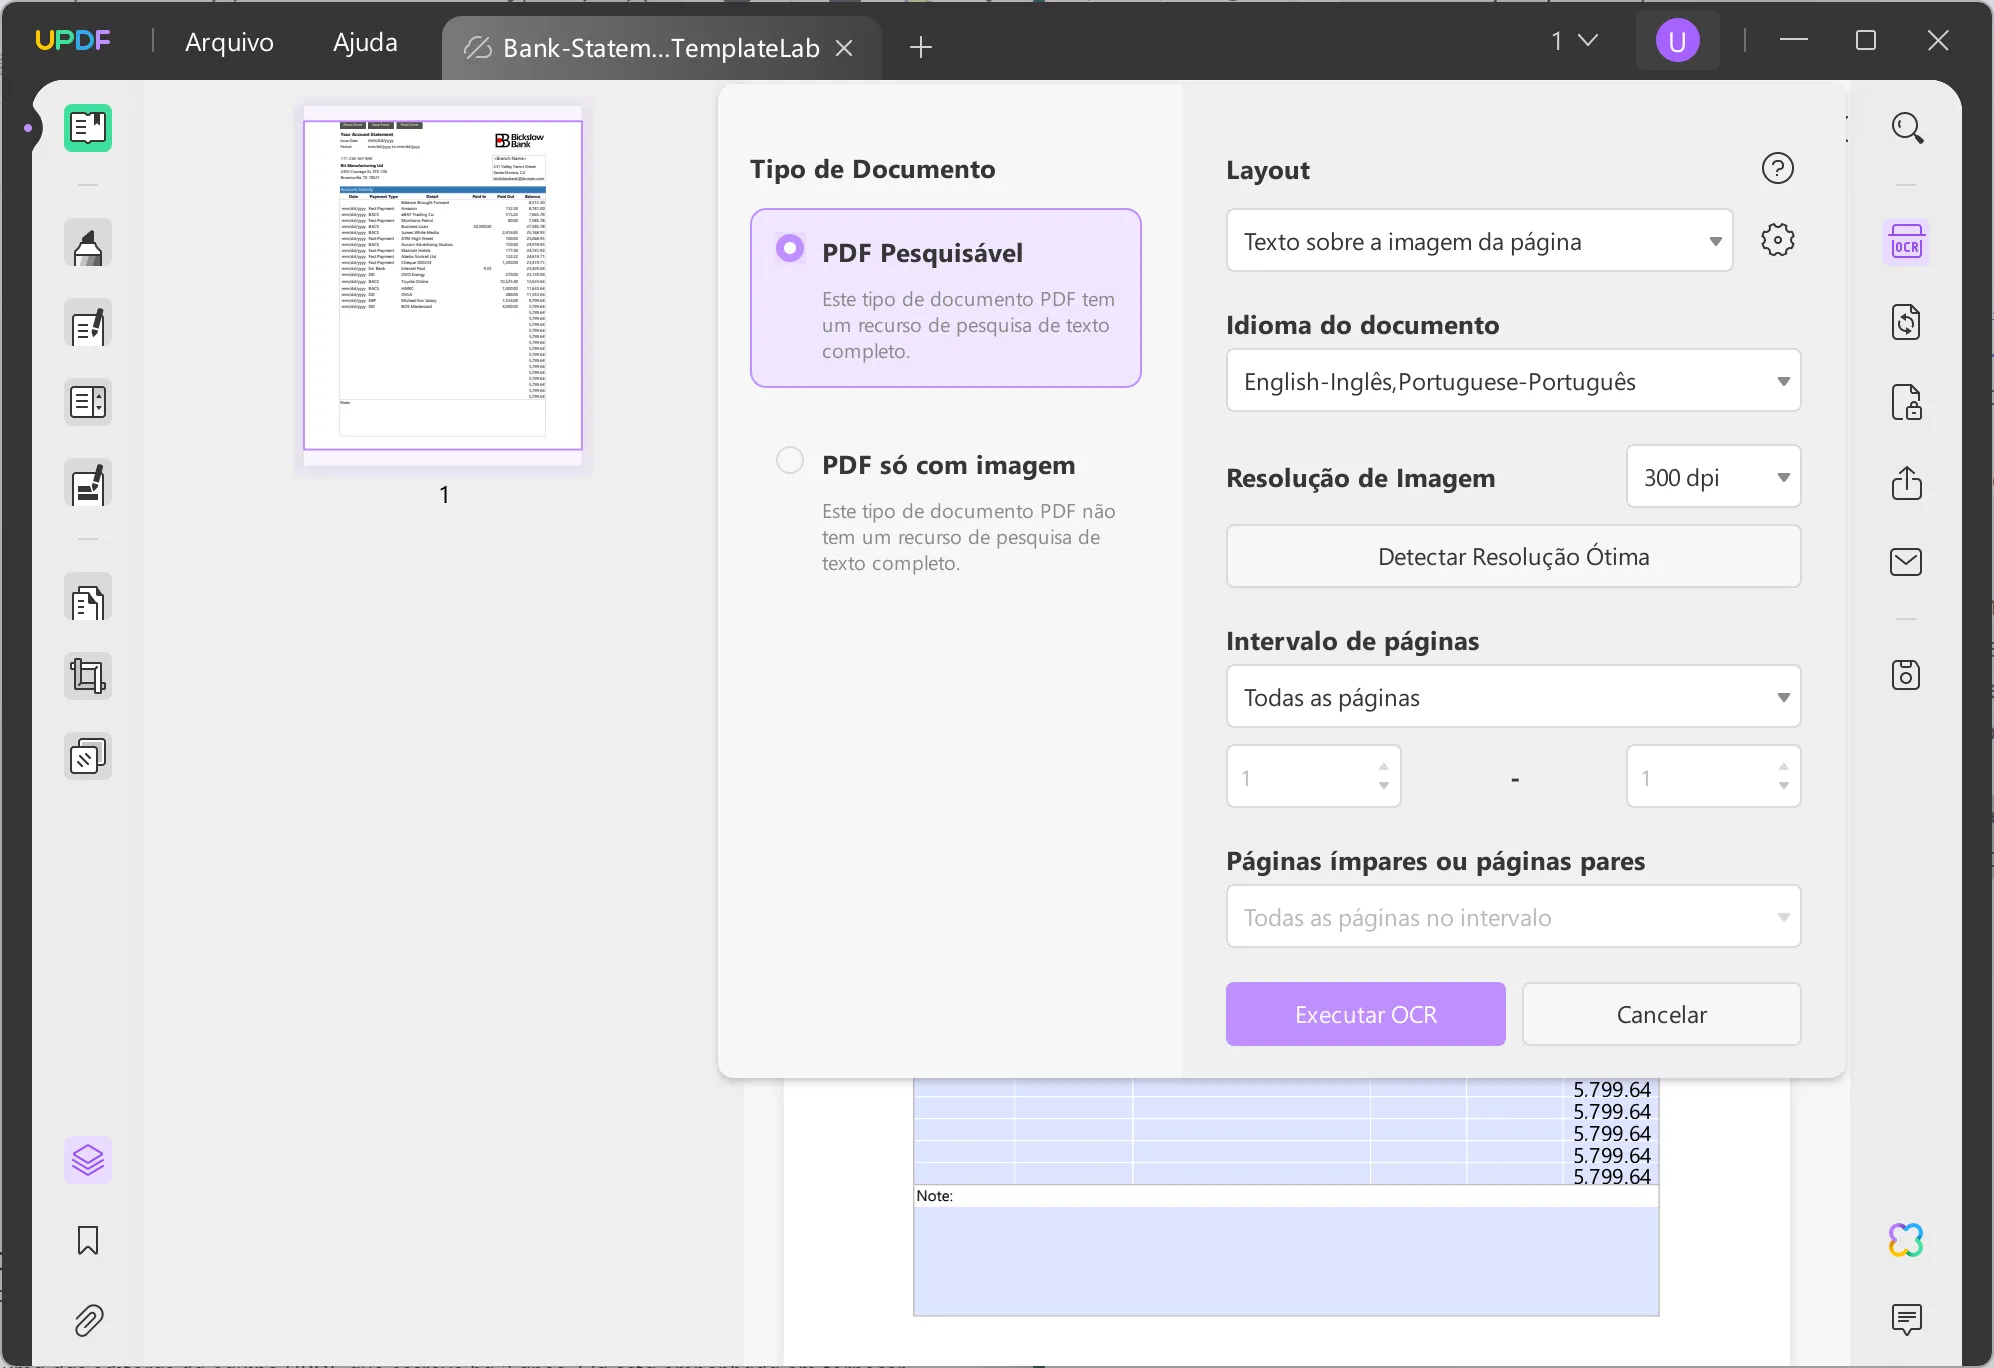This screenshot has height=1368, width=1994.
Task: Open the OCR help question icon
Action: pos(1777,168)
